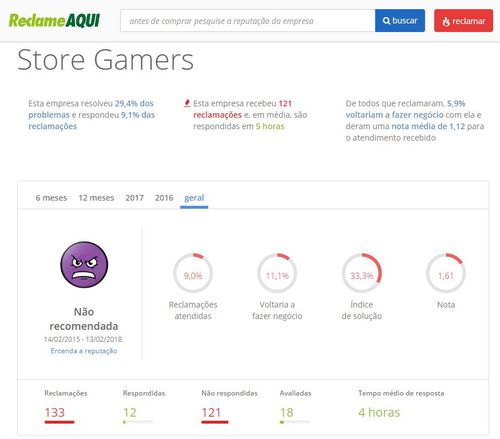500x439 pixels.
Task: Click the red flame icon beside complaints text
Action: [187, 103]
